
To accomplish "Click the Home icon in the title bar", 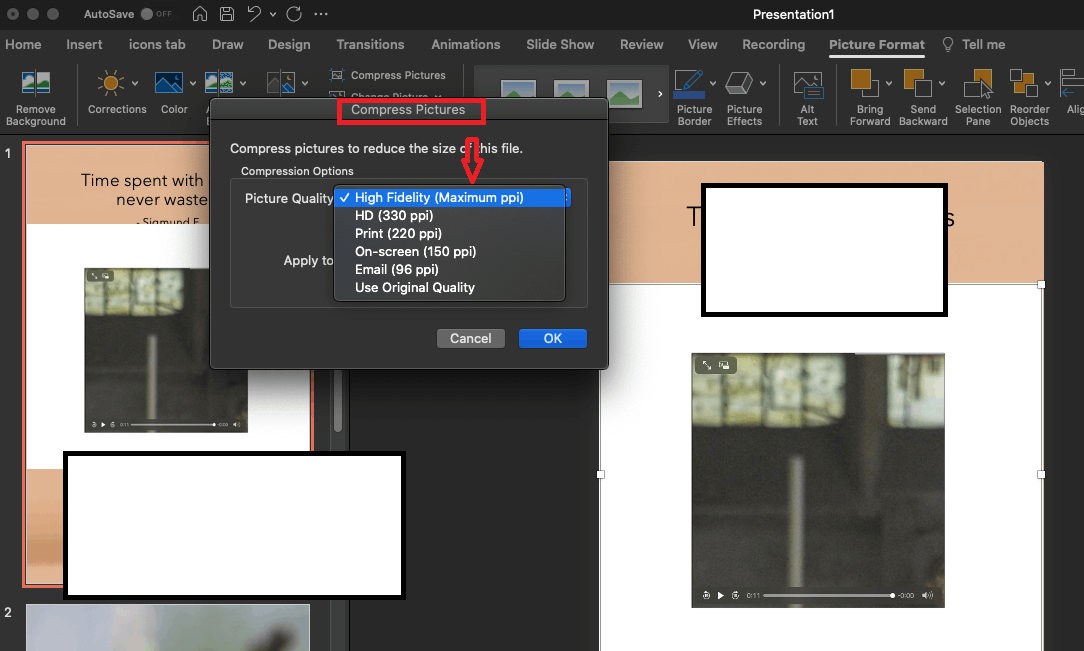I will pyautogui.click(x=200, y=14).
